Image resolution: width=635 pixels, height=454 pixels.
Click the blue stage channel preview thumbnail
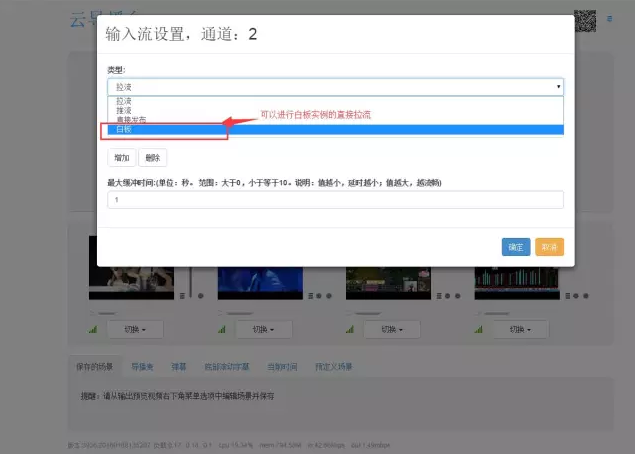(x=260, y=283)
